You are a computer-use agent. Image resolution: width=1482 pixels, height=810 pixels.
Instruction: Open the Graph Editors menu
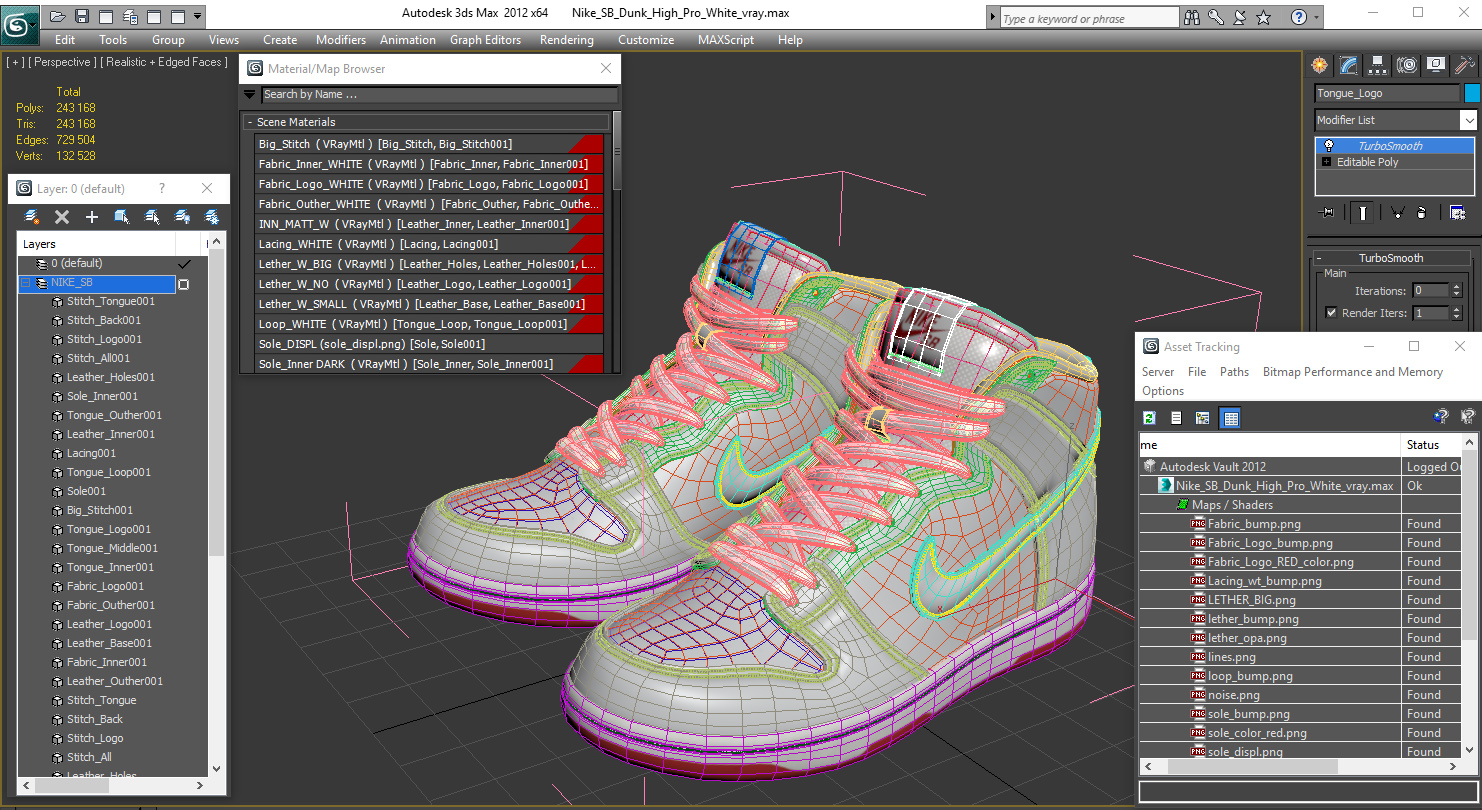tap(485, 40)
